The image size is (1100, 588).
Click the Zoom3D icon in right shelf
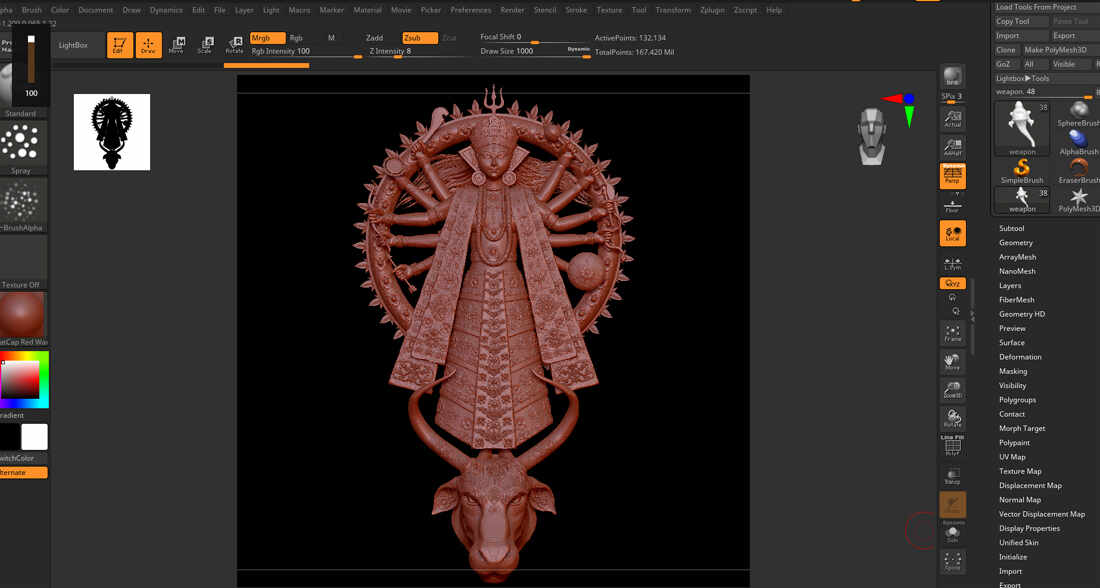[x=952, y=390]
